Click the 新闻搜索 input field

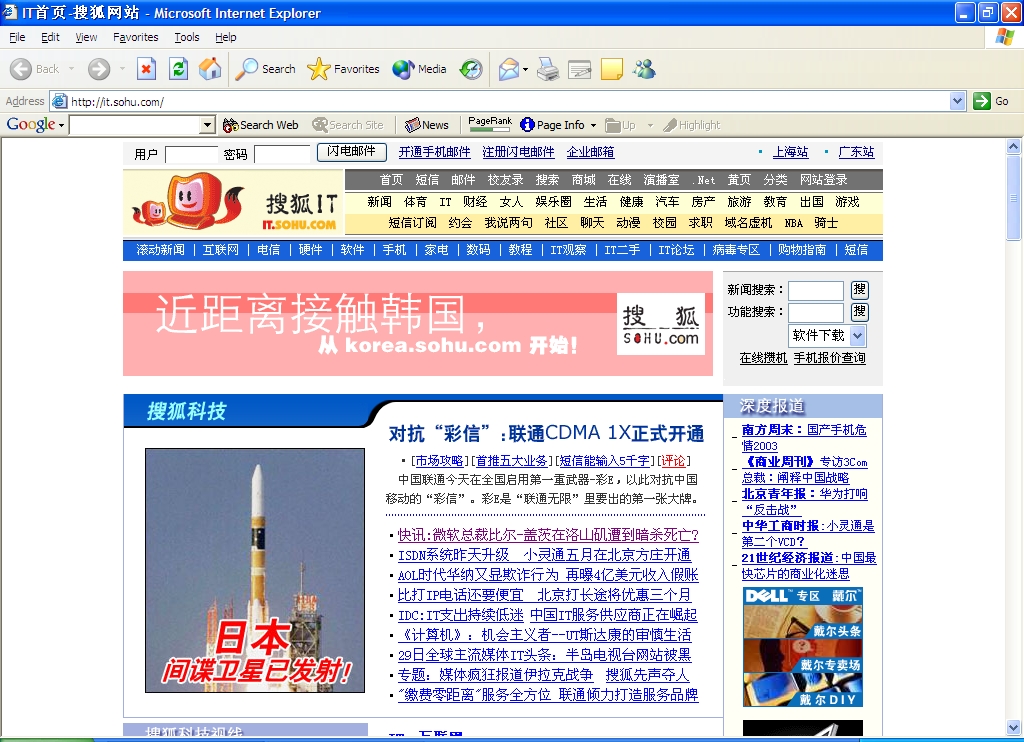click(x=816, y=291)
